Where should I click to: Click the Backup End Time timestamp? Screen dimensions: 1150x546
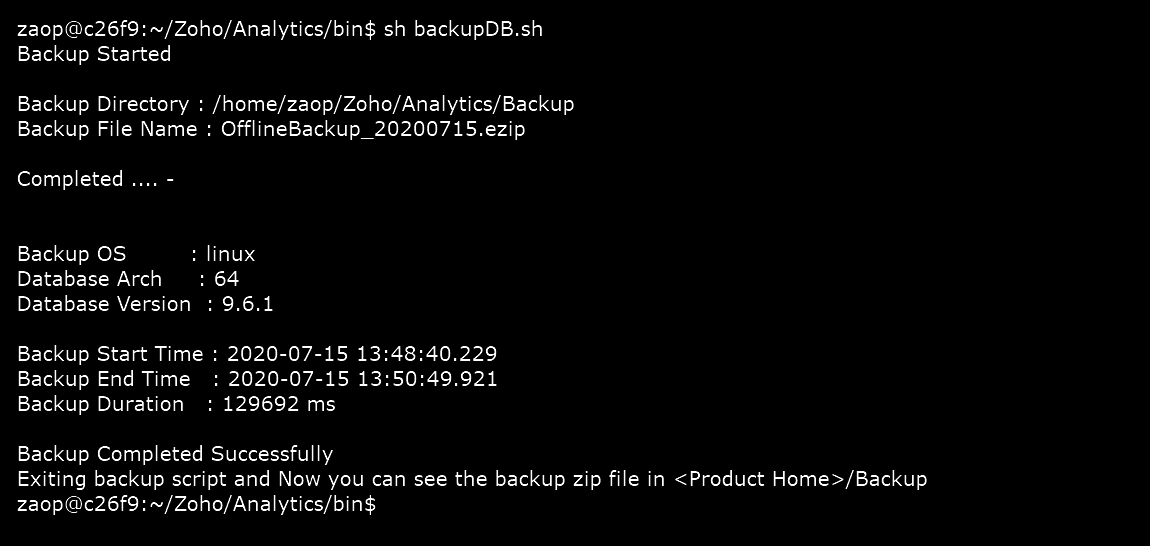(x=362, y=379)
